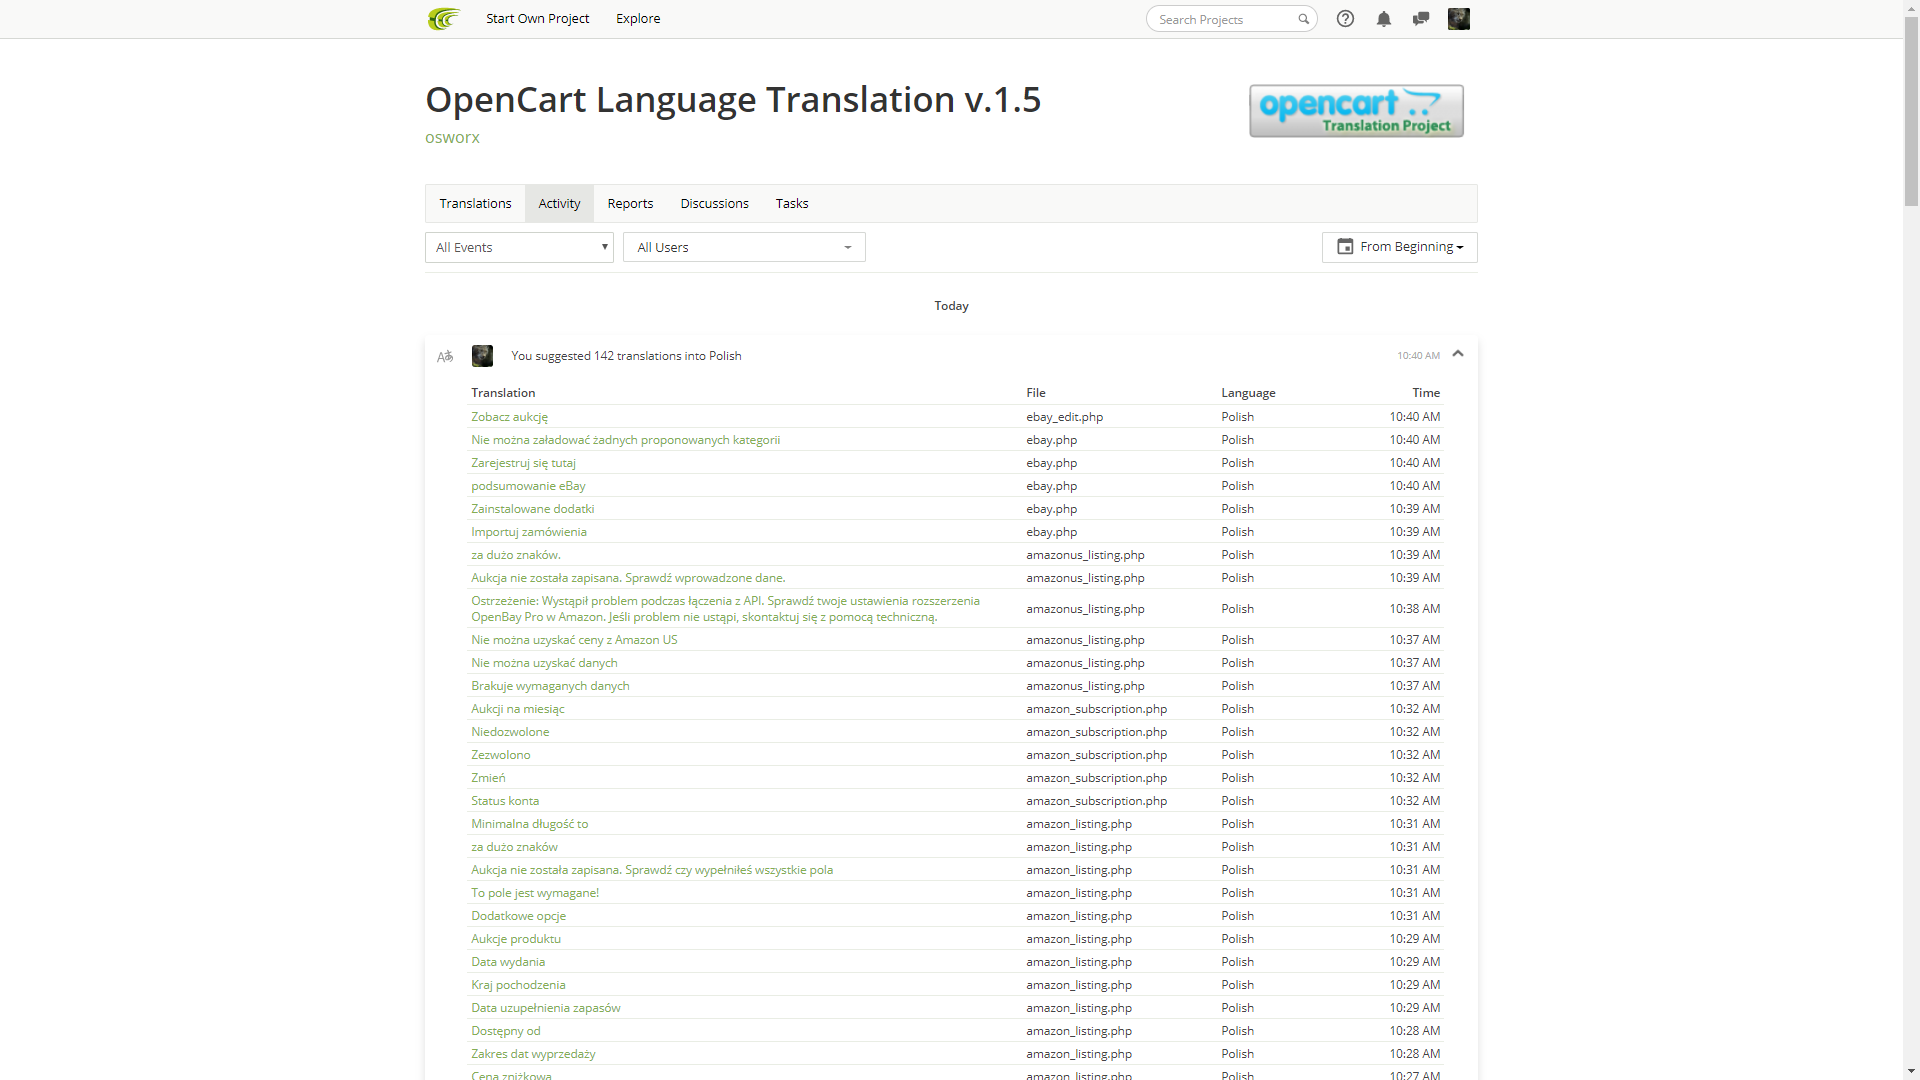Image resolution: width=1920 pixels, height=1080 pixels.
Task: Switch to the Discussions tab
Action: click(x=714, y=203)
